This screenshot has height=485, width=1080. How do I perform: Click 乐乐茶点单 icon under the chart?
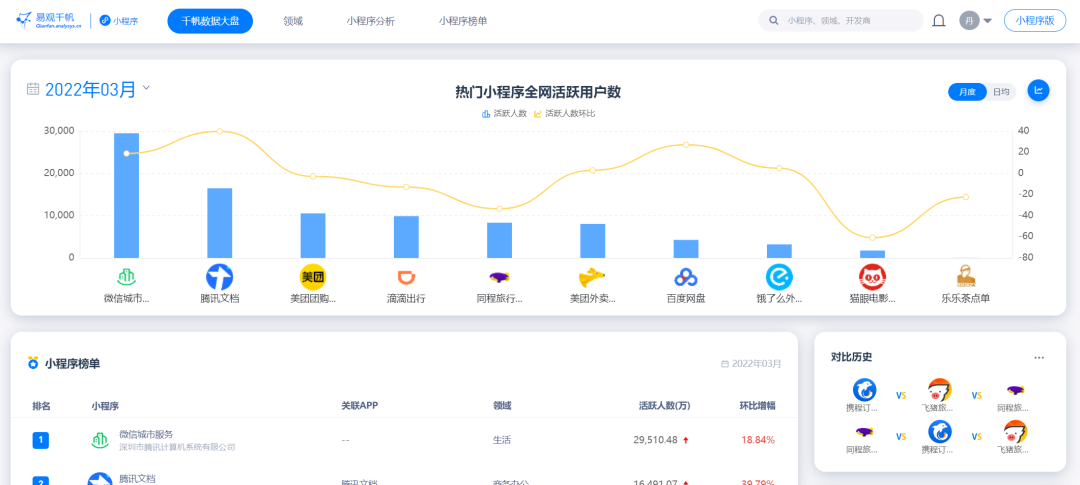click(x=966, y=276)
